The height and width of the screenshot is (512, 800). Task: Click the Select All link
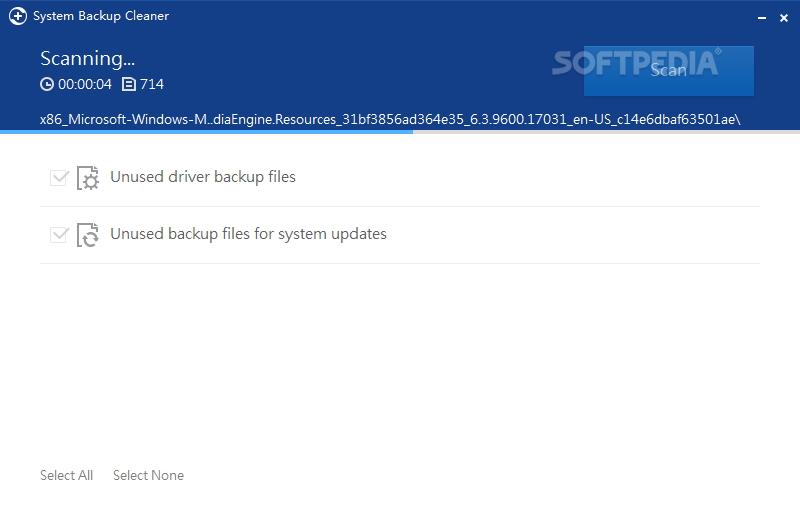click(66, 475)
